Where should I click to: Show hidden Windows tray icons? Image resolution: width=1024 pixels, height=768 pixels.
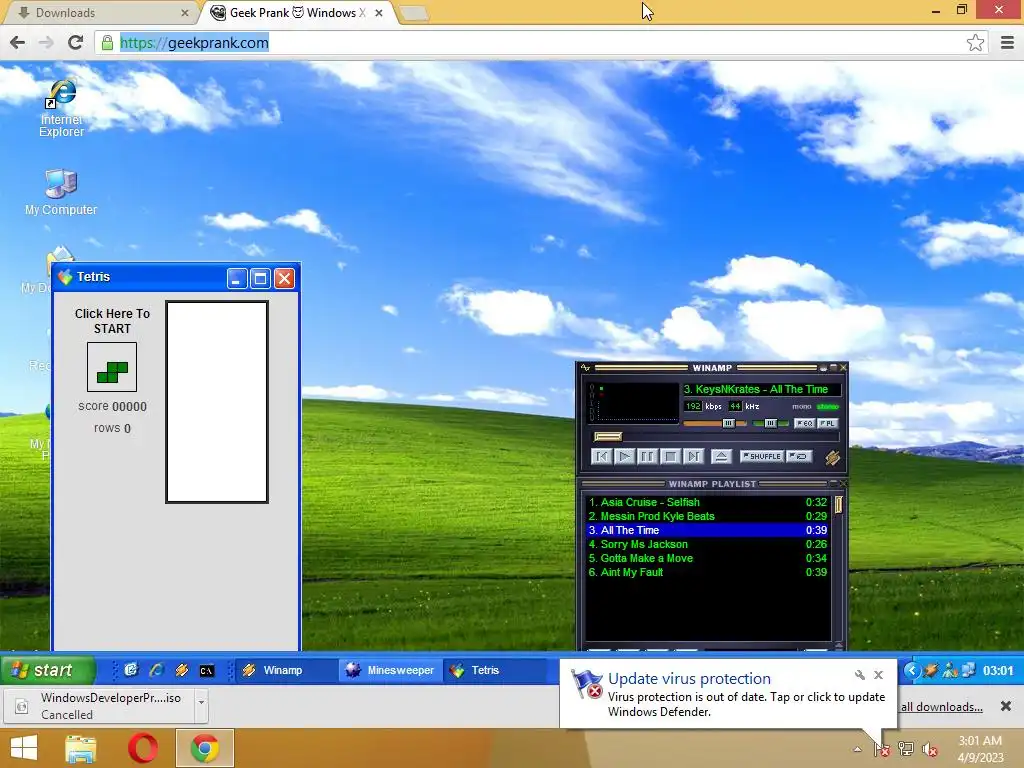pos(857,750)
